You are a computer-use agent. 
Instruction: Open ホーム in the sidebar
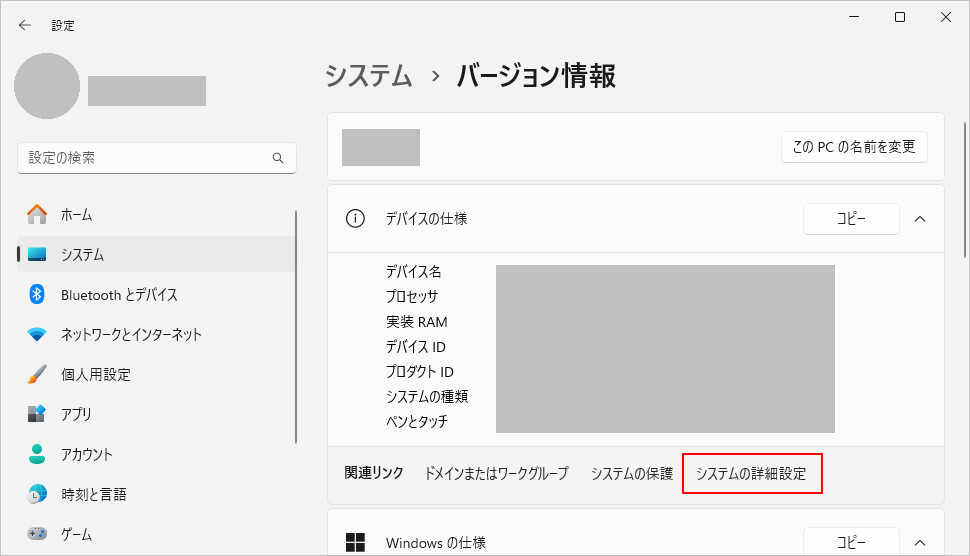[156, 215]
